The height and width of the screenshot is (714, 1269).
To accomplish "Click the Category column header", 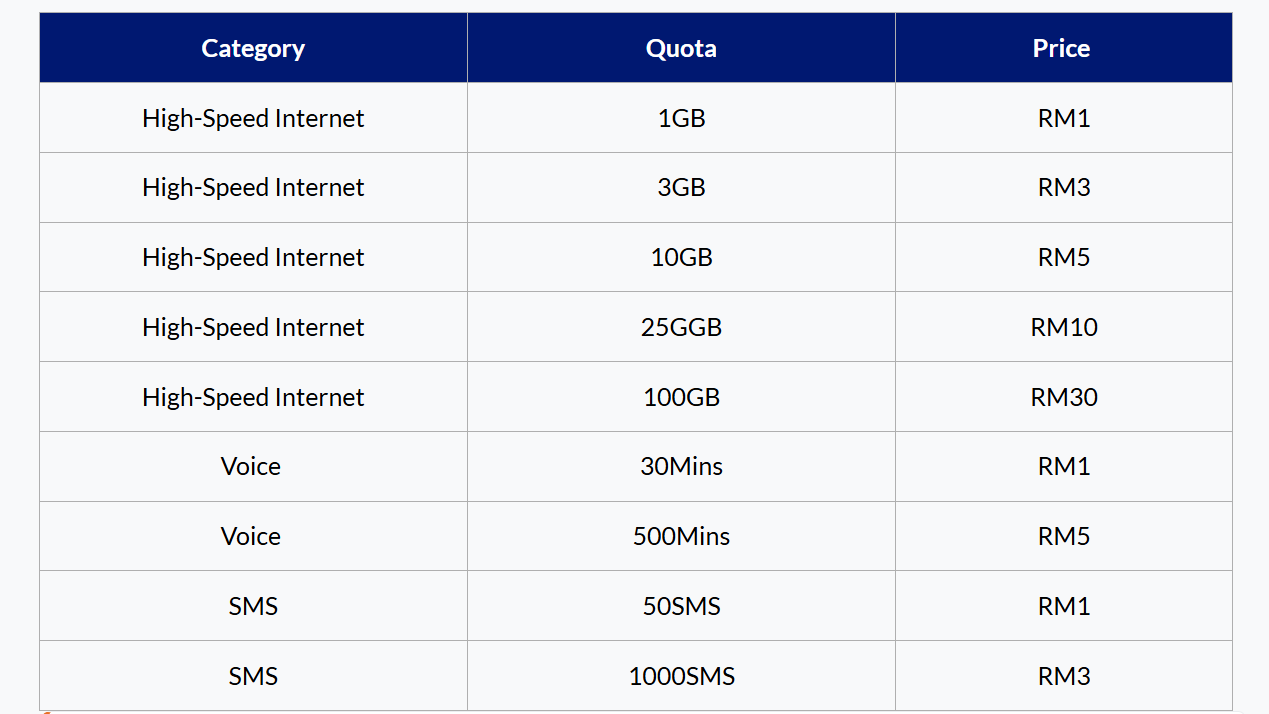I will coord(253,48).
